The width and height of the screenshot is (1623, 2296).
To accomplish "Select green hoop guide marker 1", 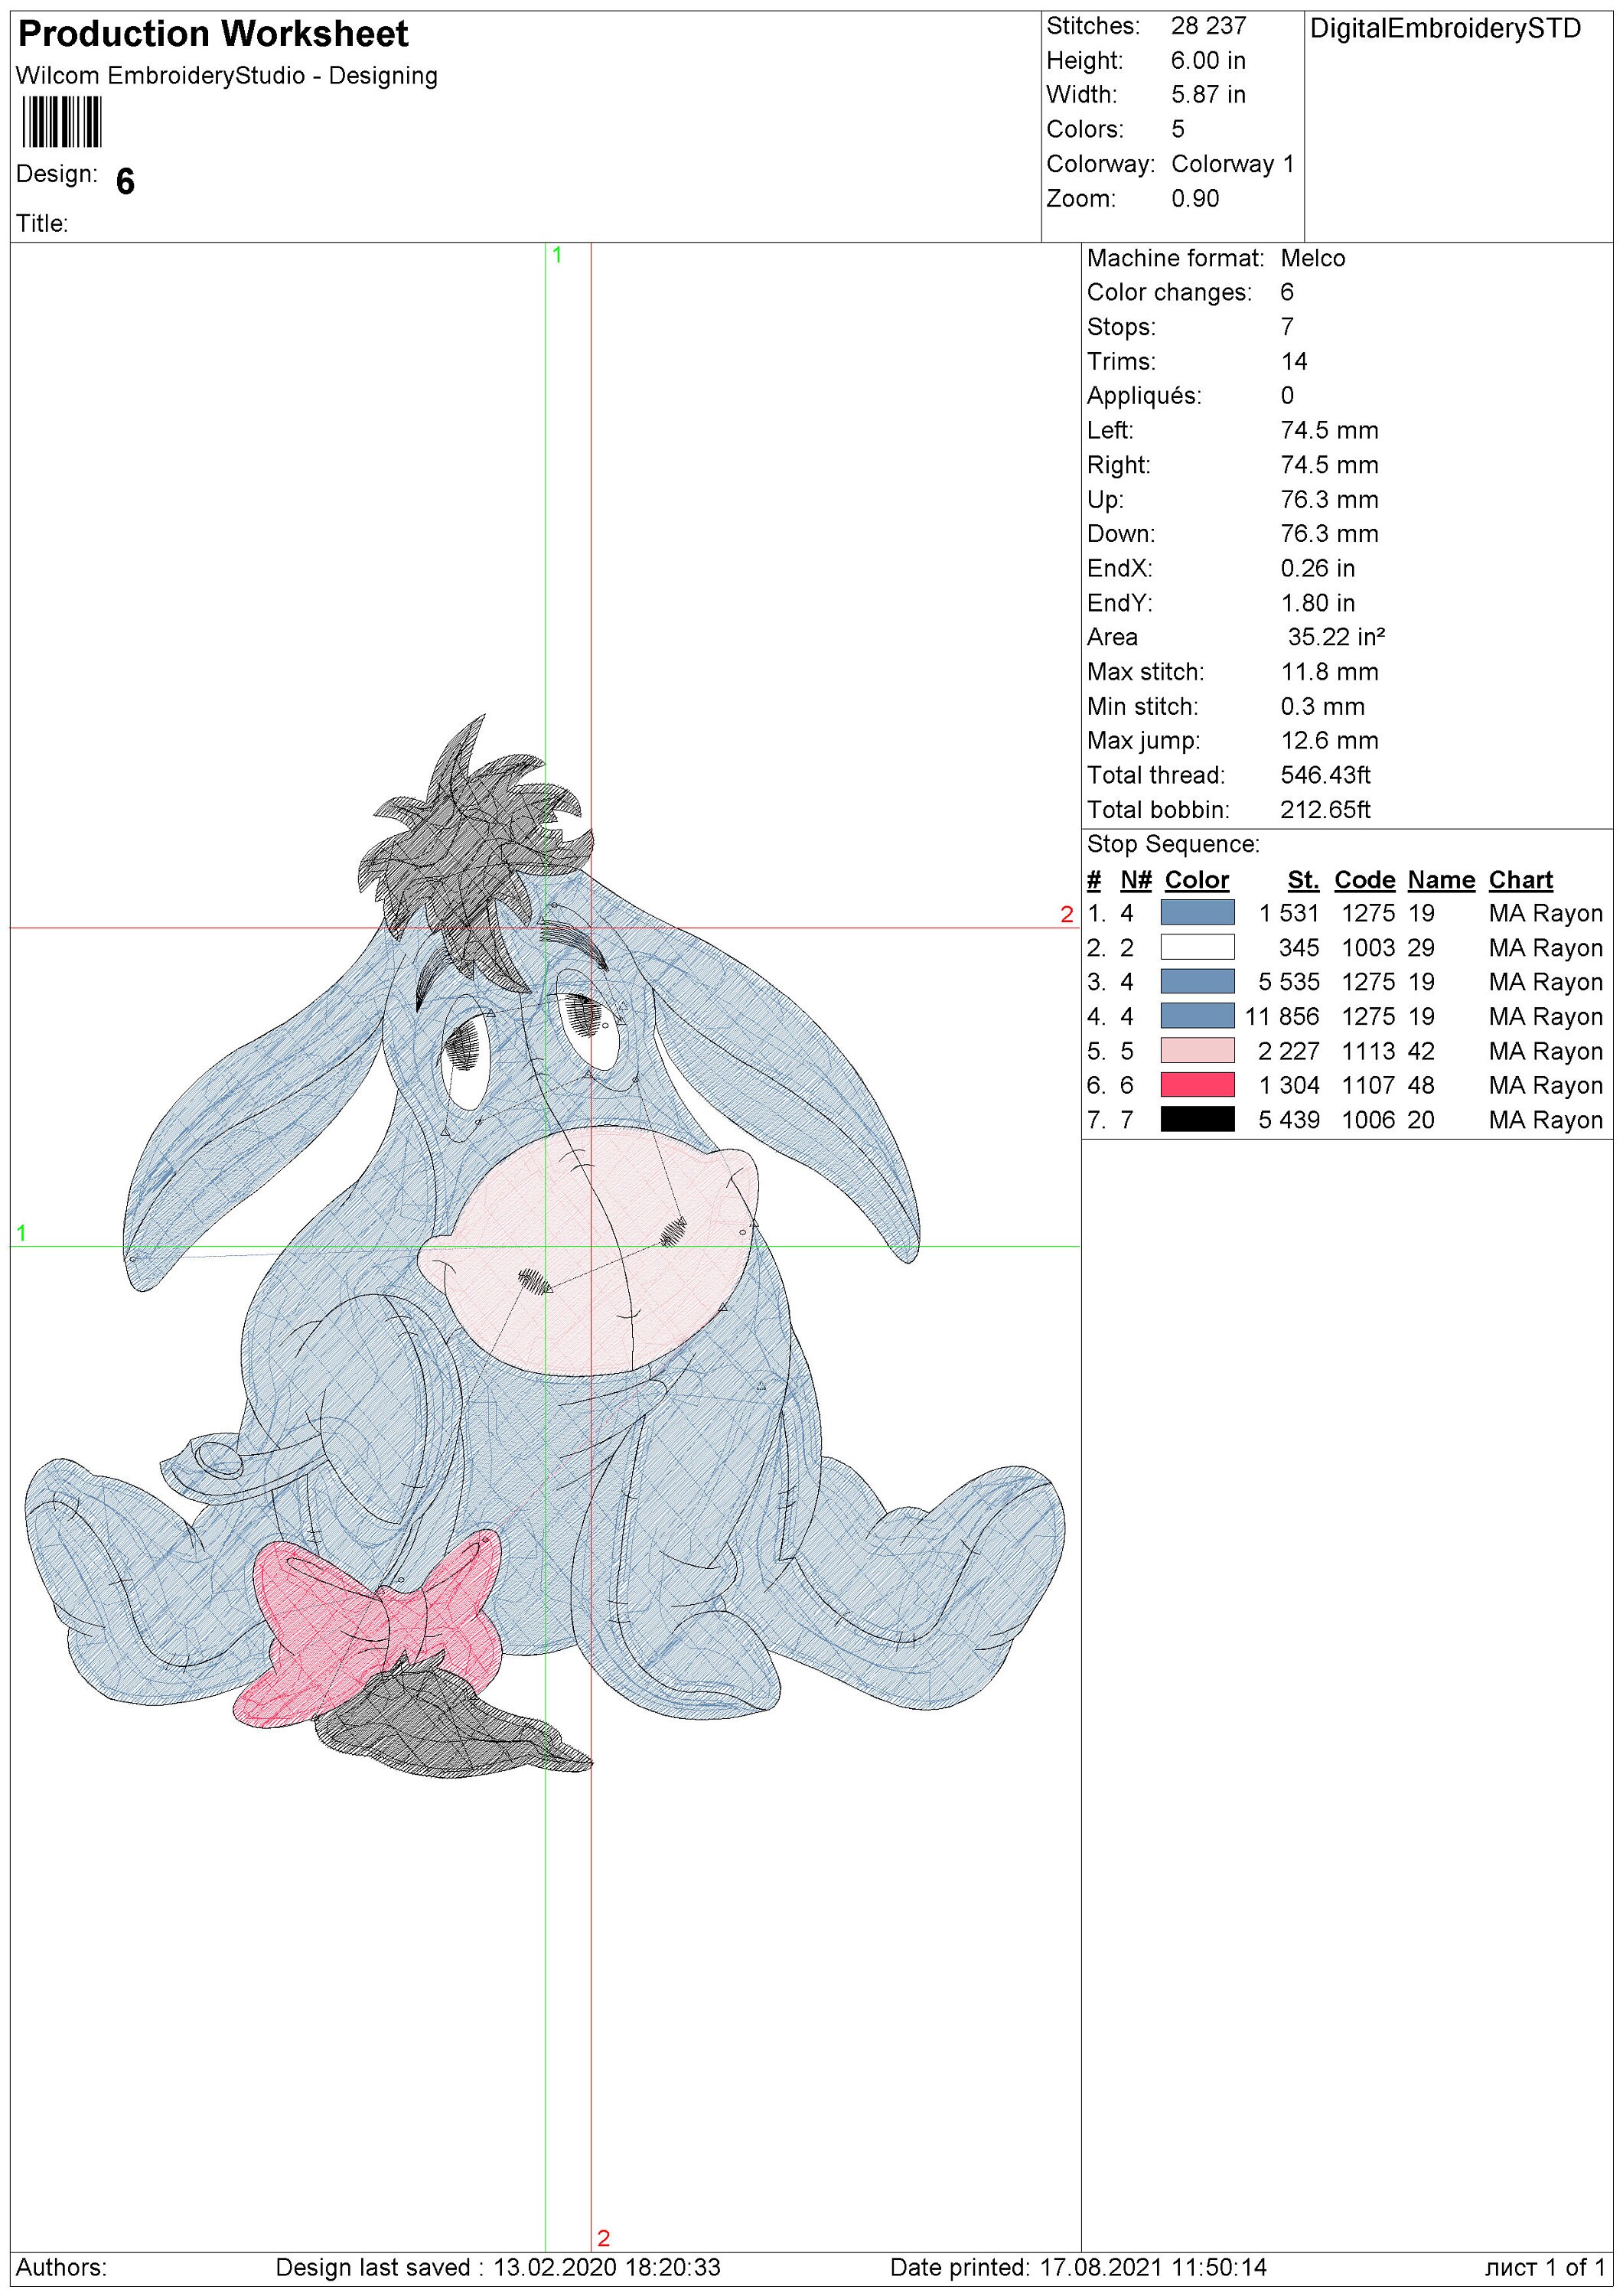I will pos(20,1235).
